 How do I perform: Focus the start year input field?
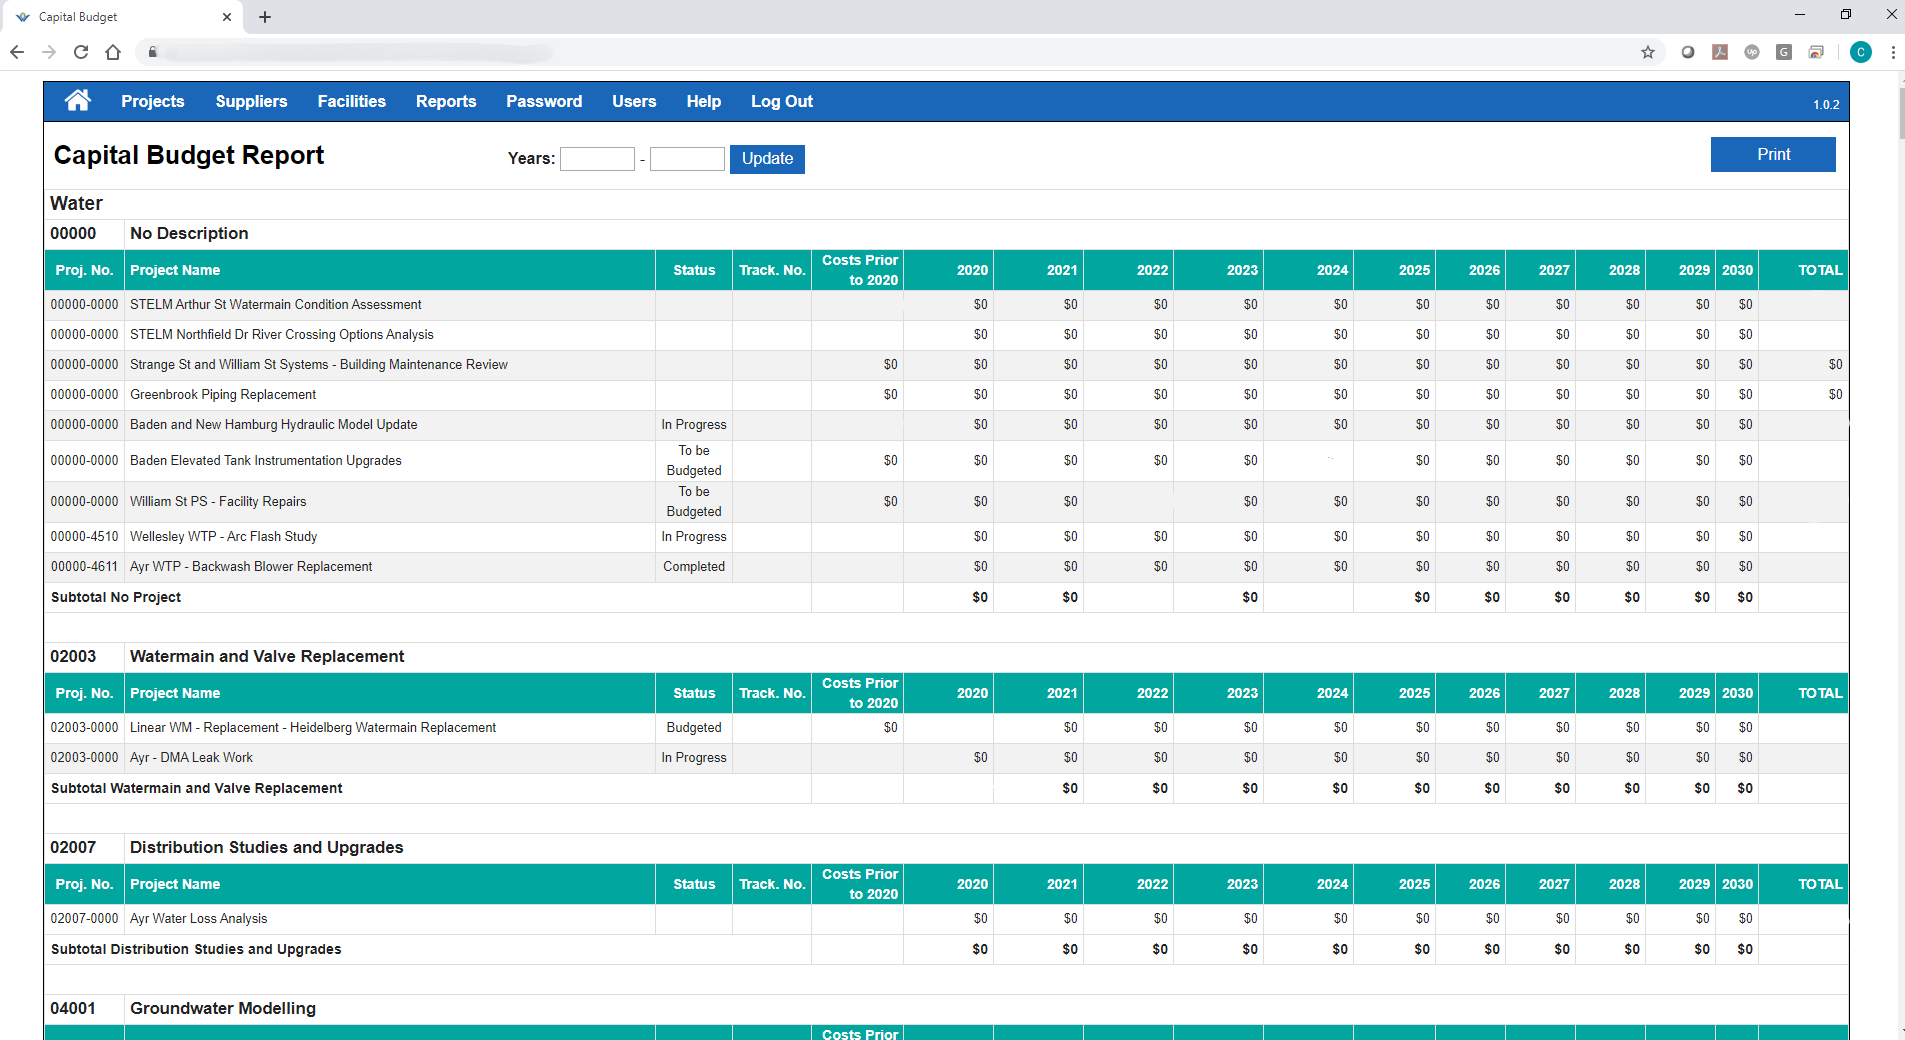pyautogui.click(x=597, y=159)
